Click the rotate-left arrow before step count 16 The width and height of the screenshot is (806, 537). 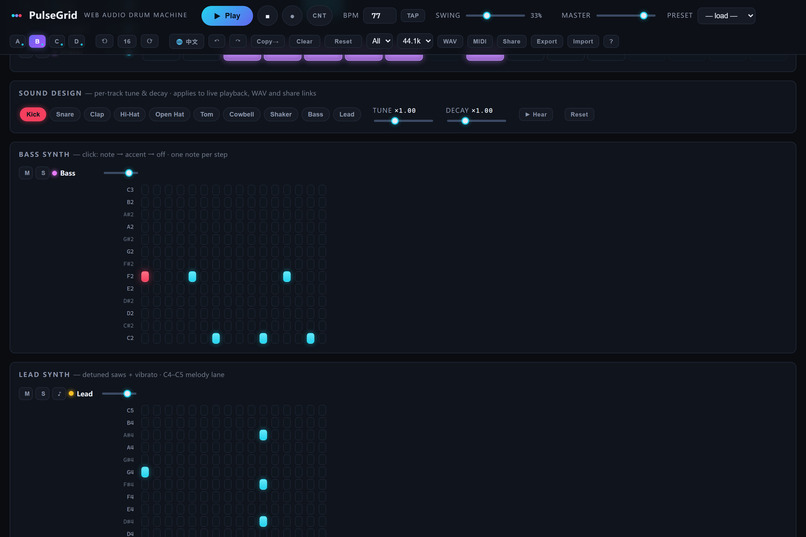click(104, 42)
